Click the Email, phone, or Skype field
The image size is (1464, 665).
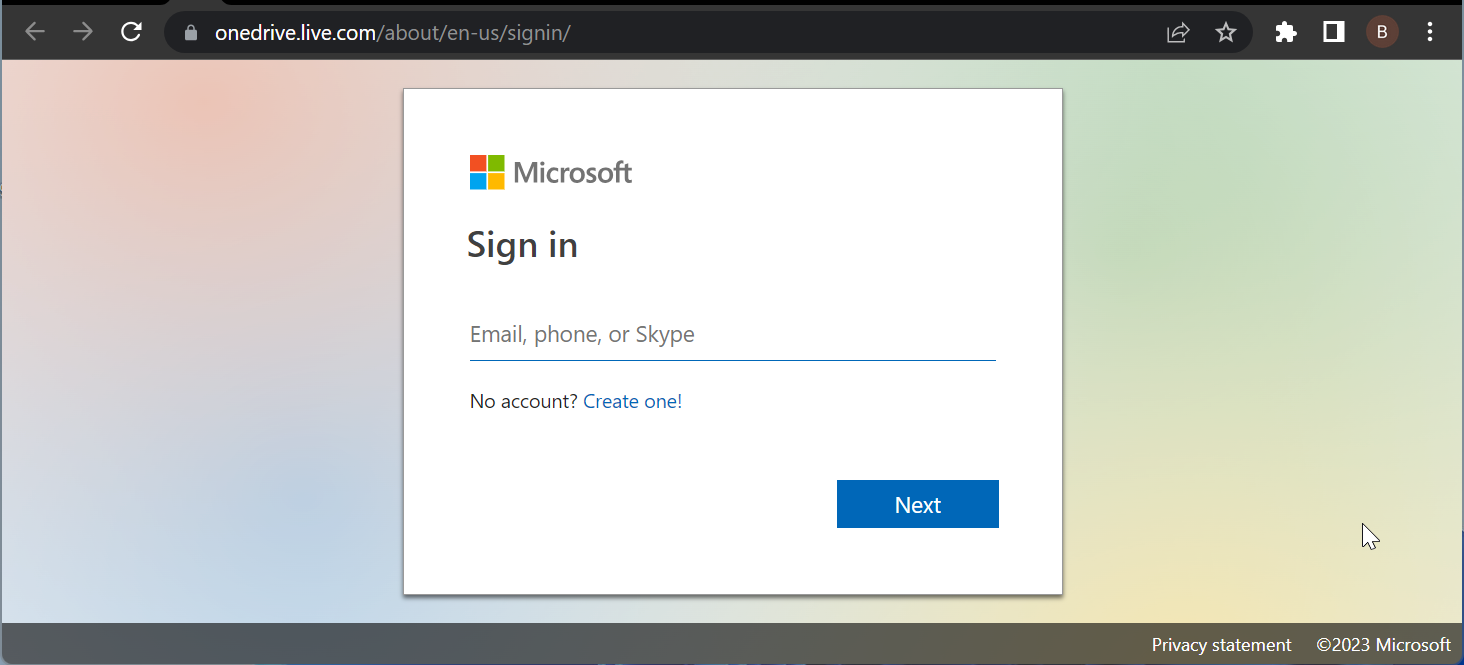(x=733, y=335)
